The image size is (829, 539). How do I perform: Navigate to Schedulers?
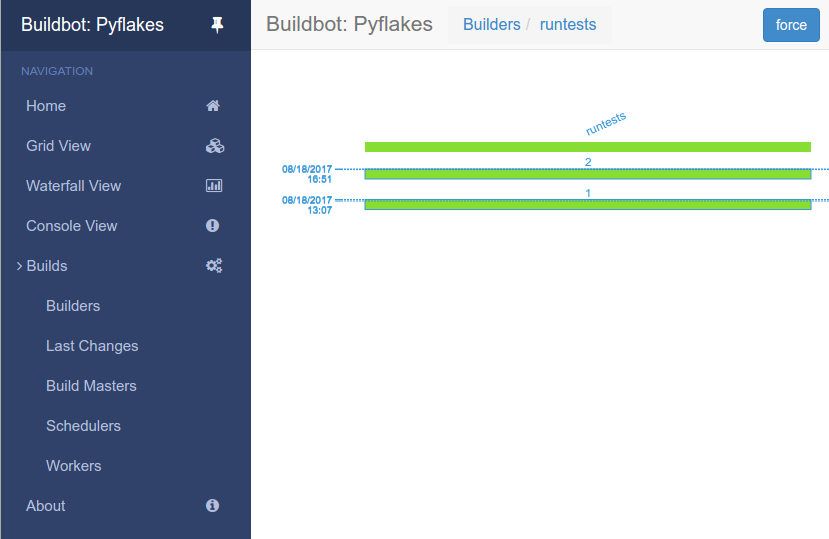coord(83,426)
